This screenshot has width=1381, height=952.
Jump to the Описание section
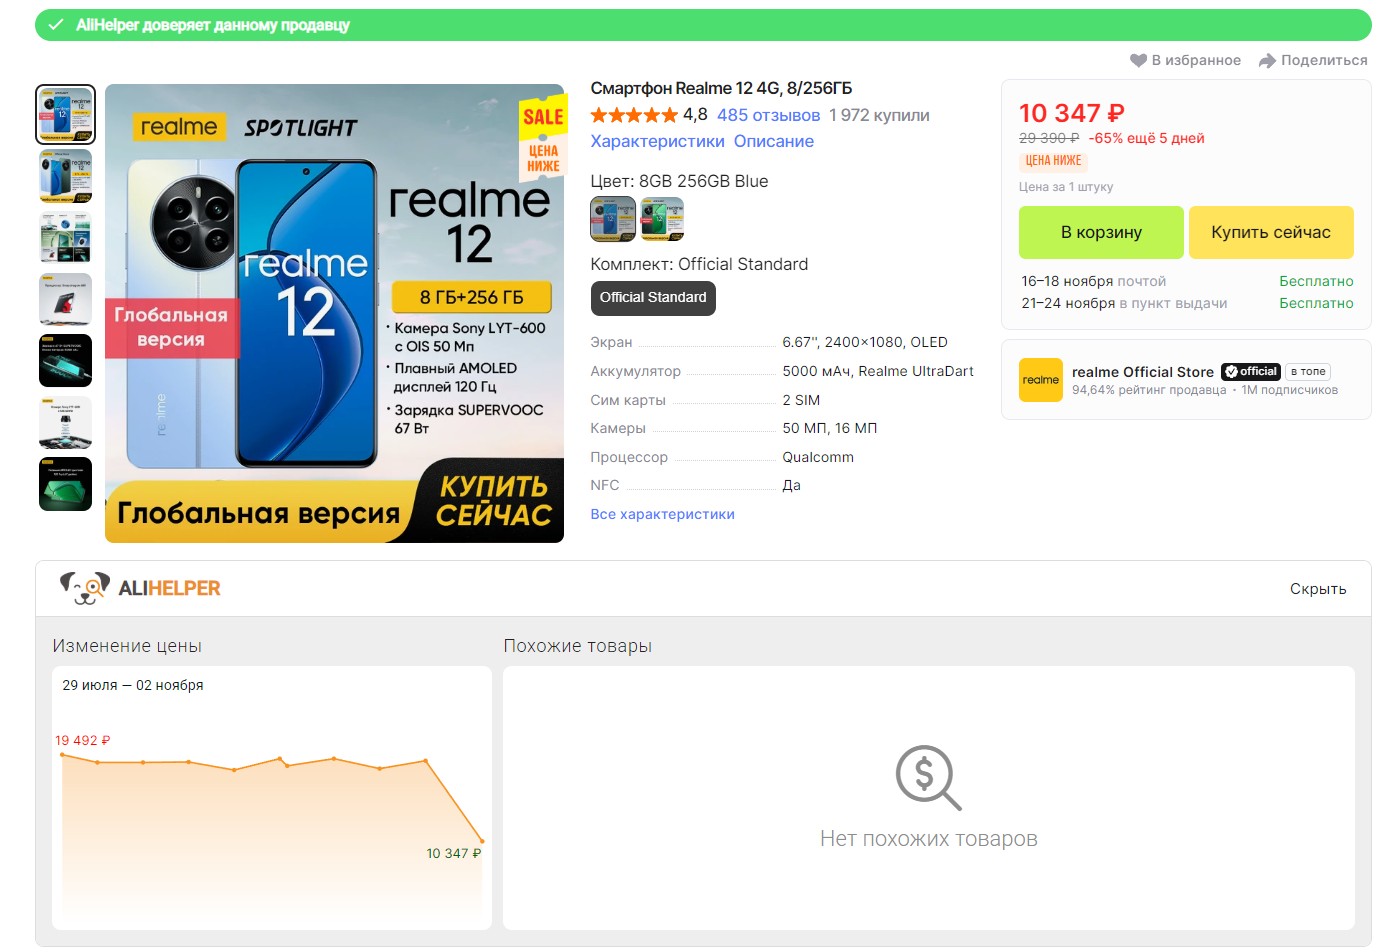pos(773,142)
